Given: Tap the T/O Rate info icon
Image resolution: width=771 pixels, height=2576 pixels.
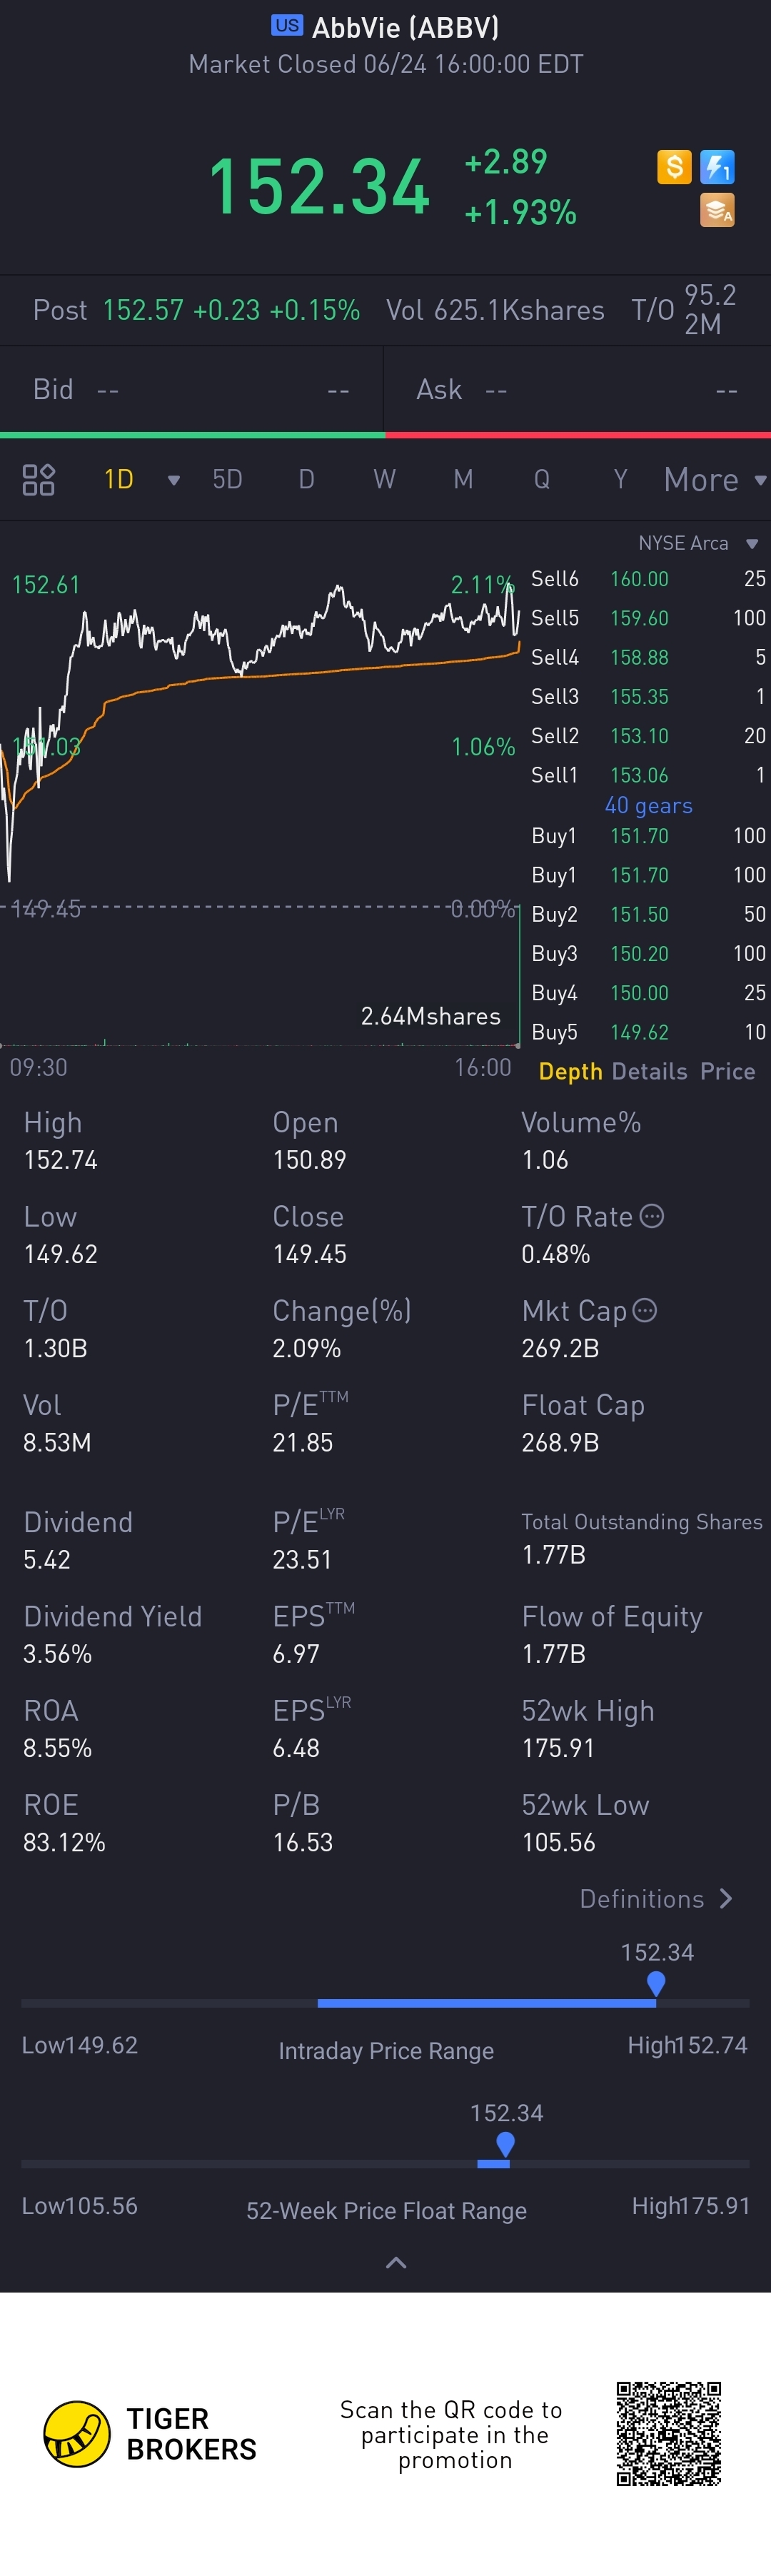Looking at the screenshot, I should 651,1216.
